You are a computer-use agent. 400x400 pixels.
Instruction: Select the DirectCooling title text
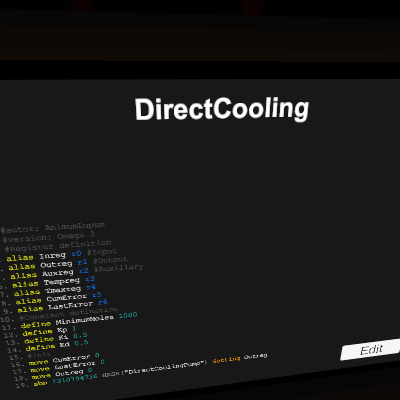[222, 109]
